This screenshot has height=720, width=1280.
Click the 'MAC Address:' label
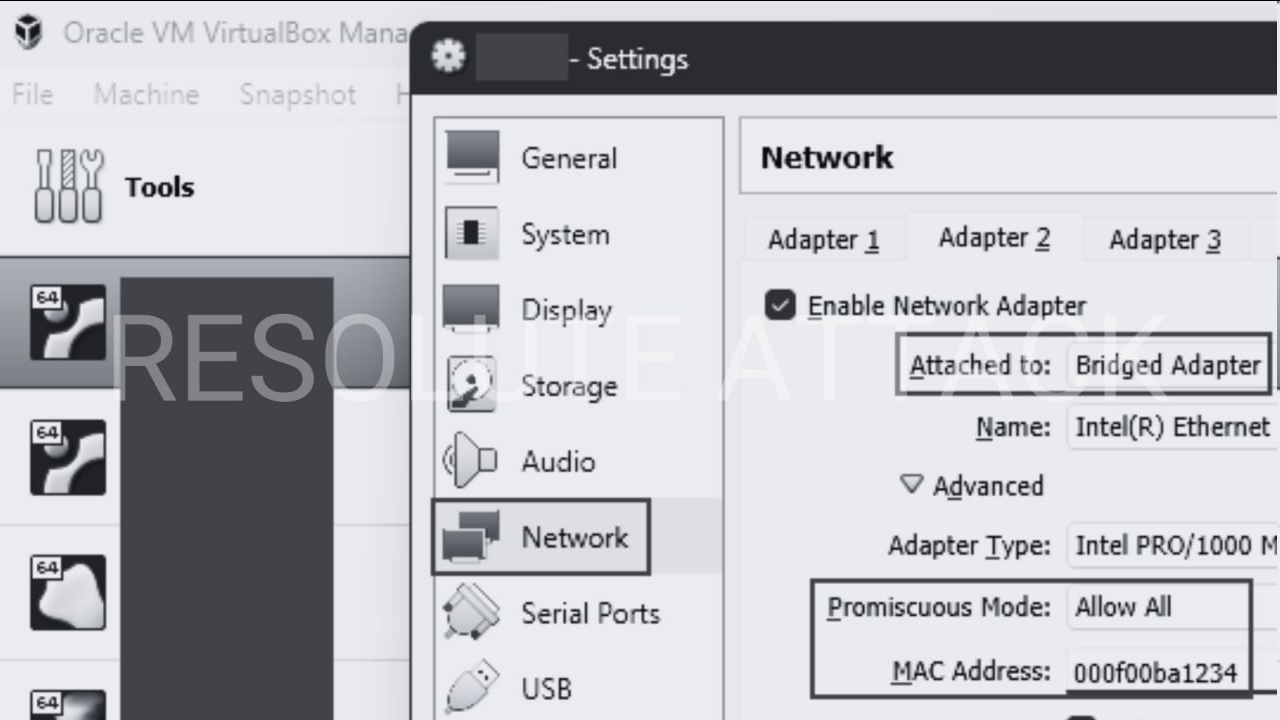(971, 670)
